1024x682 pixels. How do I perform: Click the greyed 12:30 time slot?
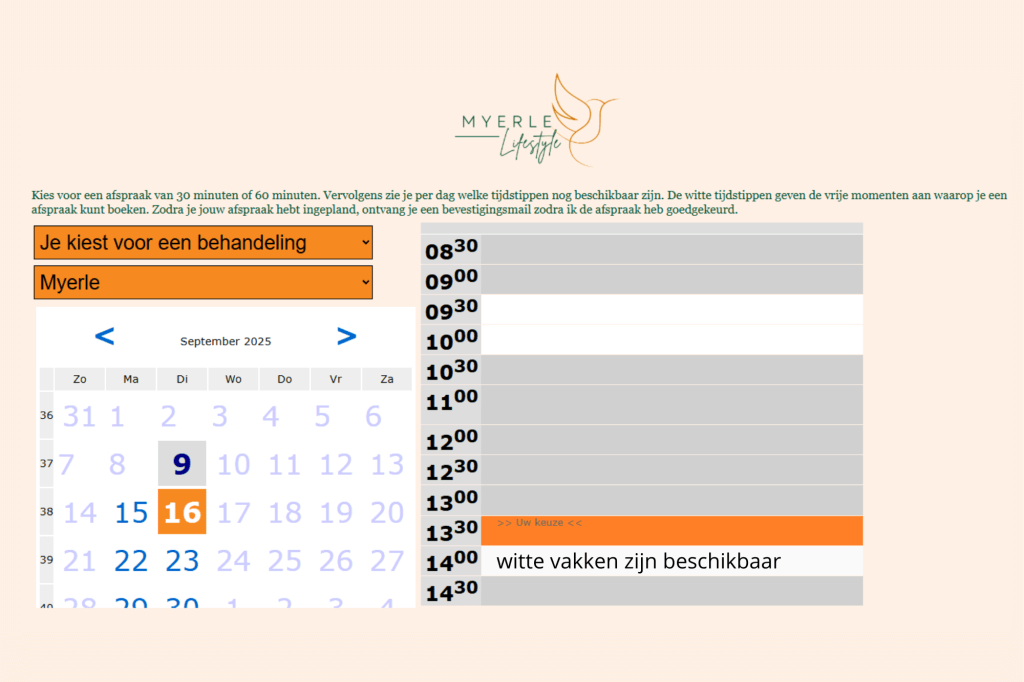tap(671, 470)
